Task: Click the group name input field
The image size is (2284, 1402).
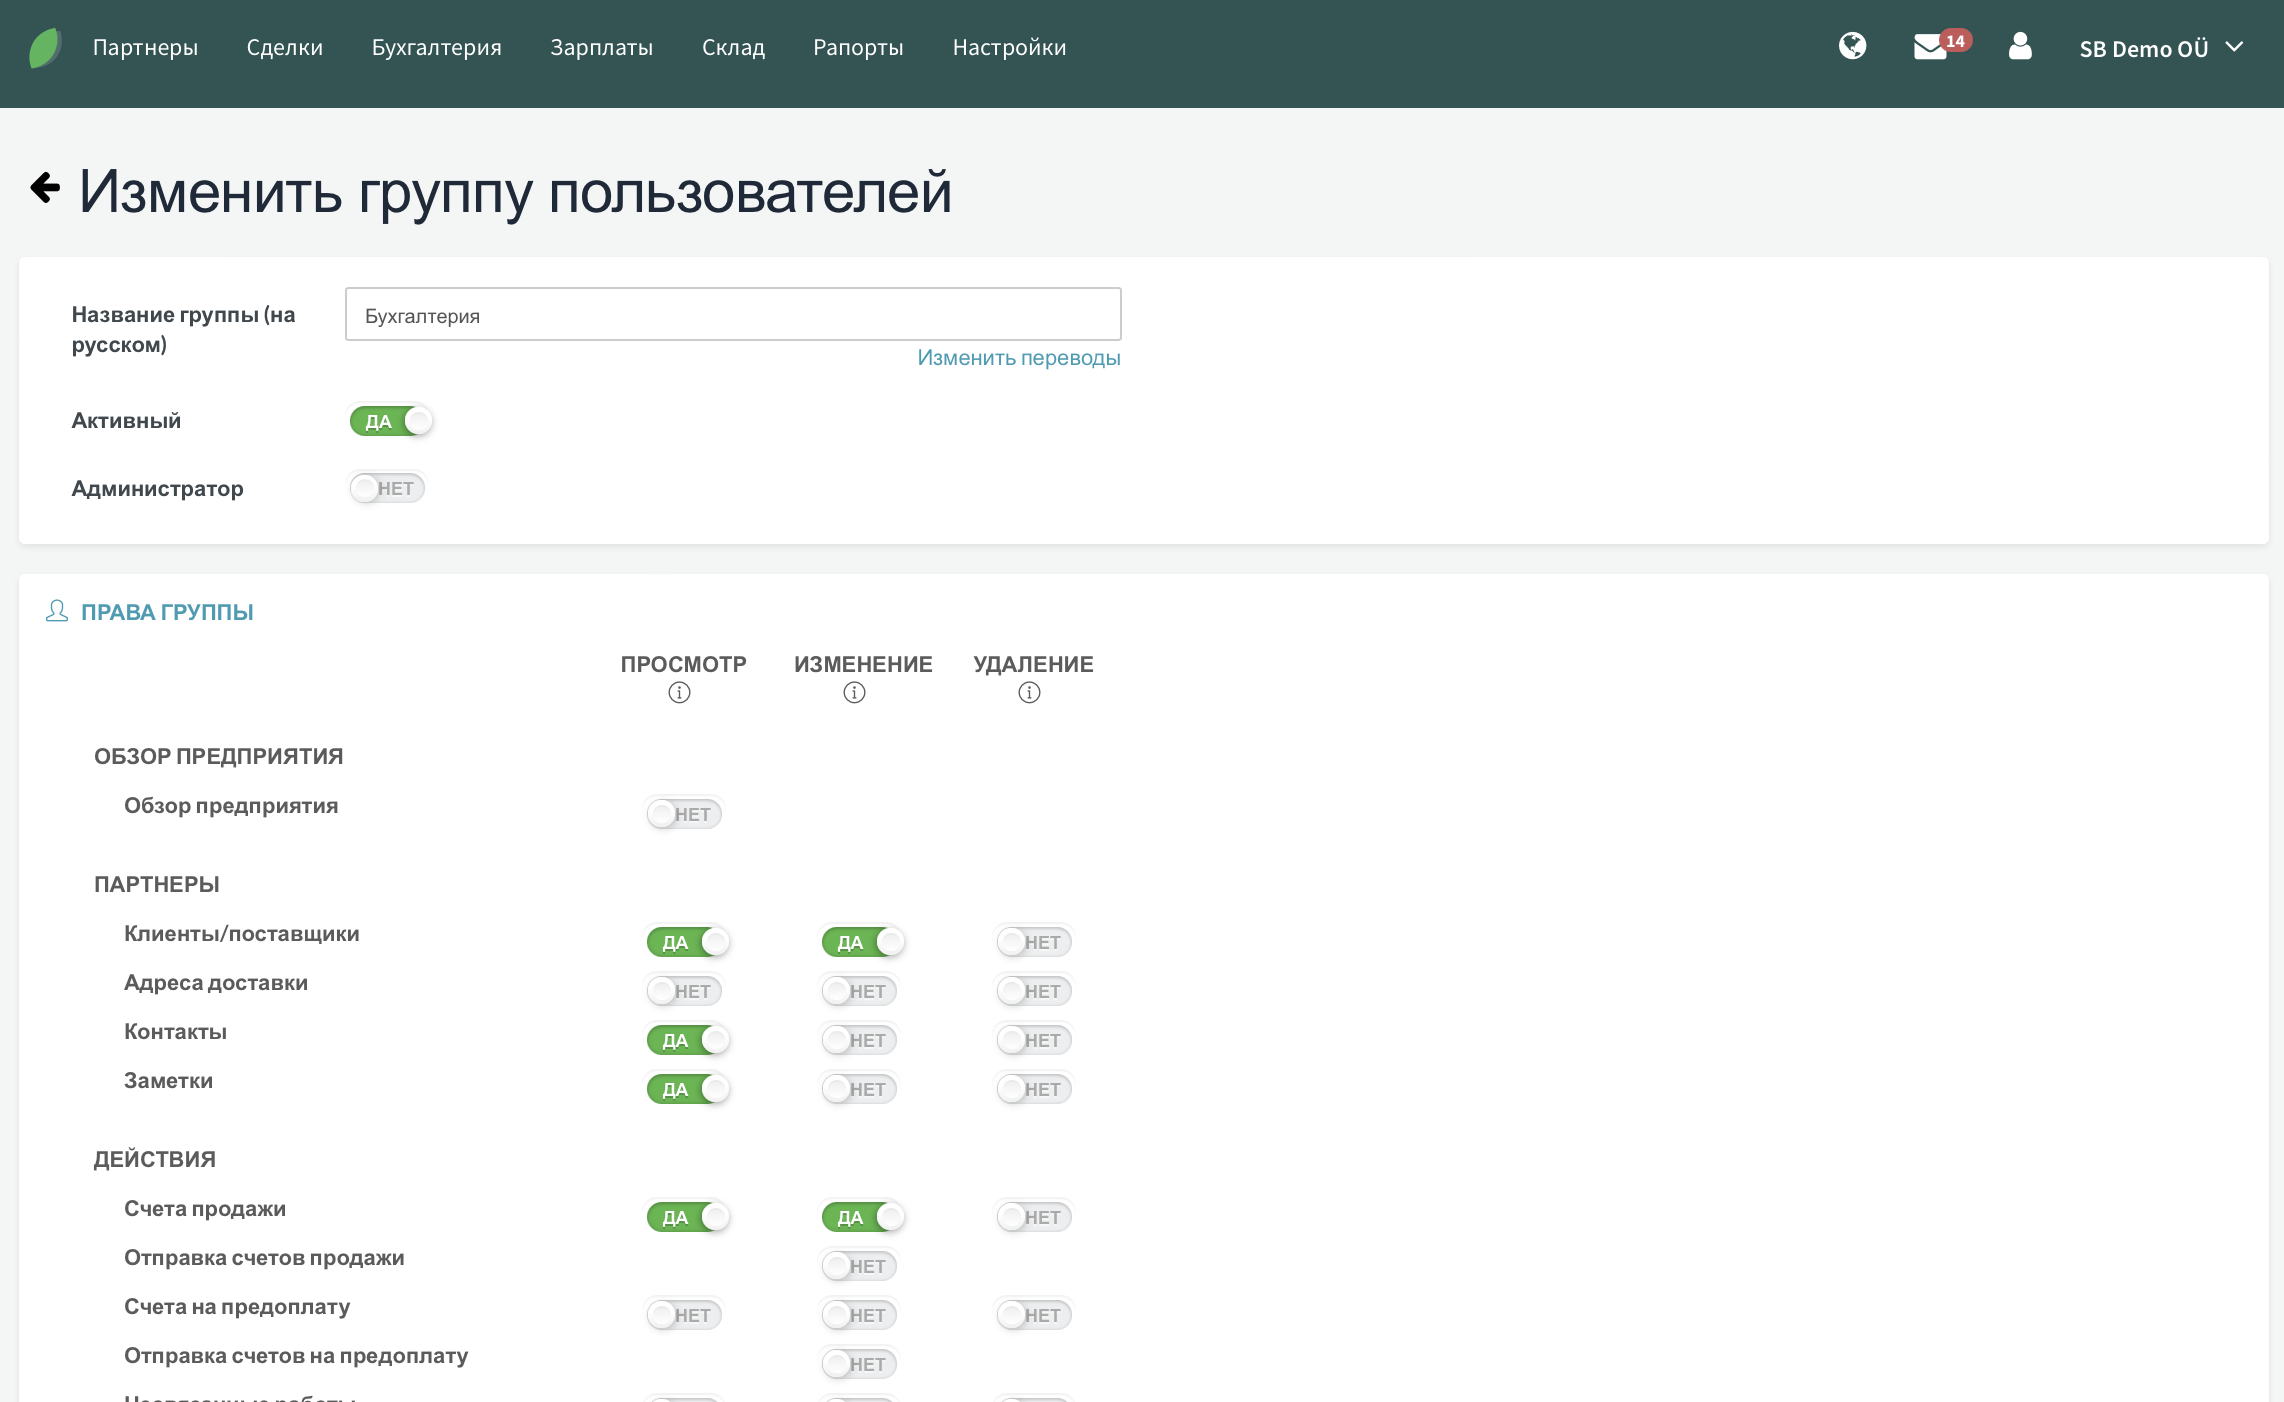Action: coord(732,315)
